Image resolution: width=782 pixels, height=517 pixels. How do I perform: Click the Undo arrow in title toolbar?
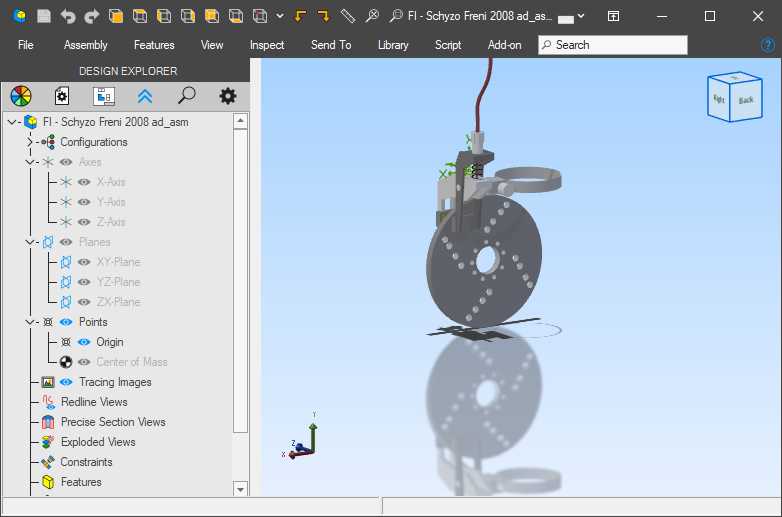click(x=68, y=16)
